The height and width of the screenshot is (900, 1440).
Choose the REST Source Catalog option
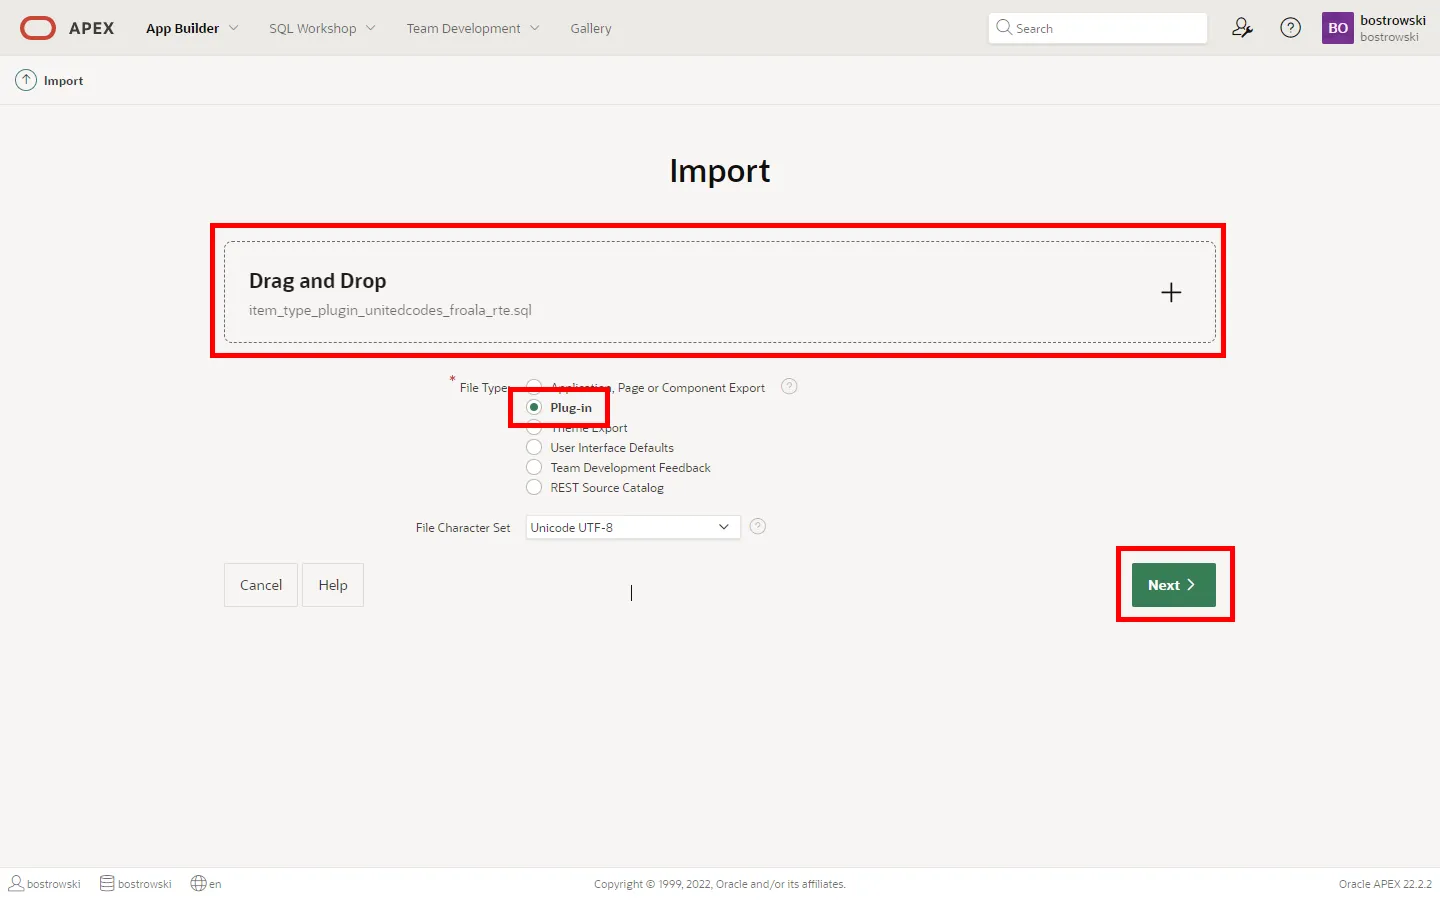click(x=534, y=488)
